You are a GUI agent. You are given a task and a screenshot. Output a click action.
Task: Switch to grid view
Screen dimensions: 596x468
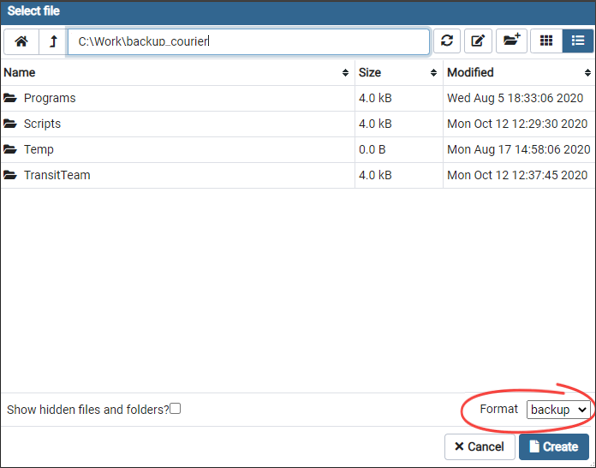click(546, 41)
